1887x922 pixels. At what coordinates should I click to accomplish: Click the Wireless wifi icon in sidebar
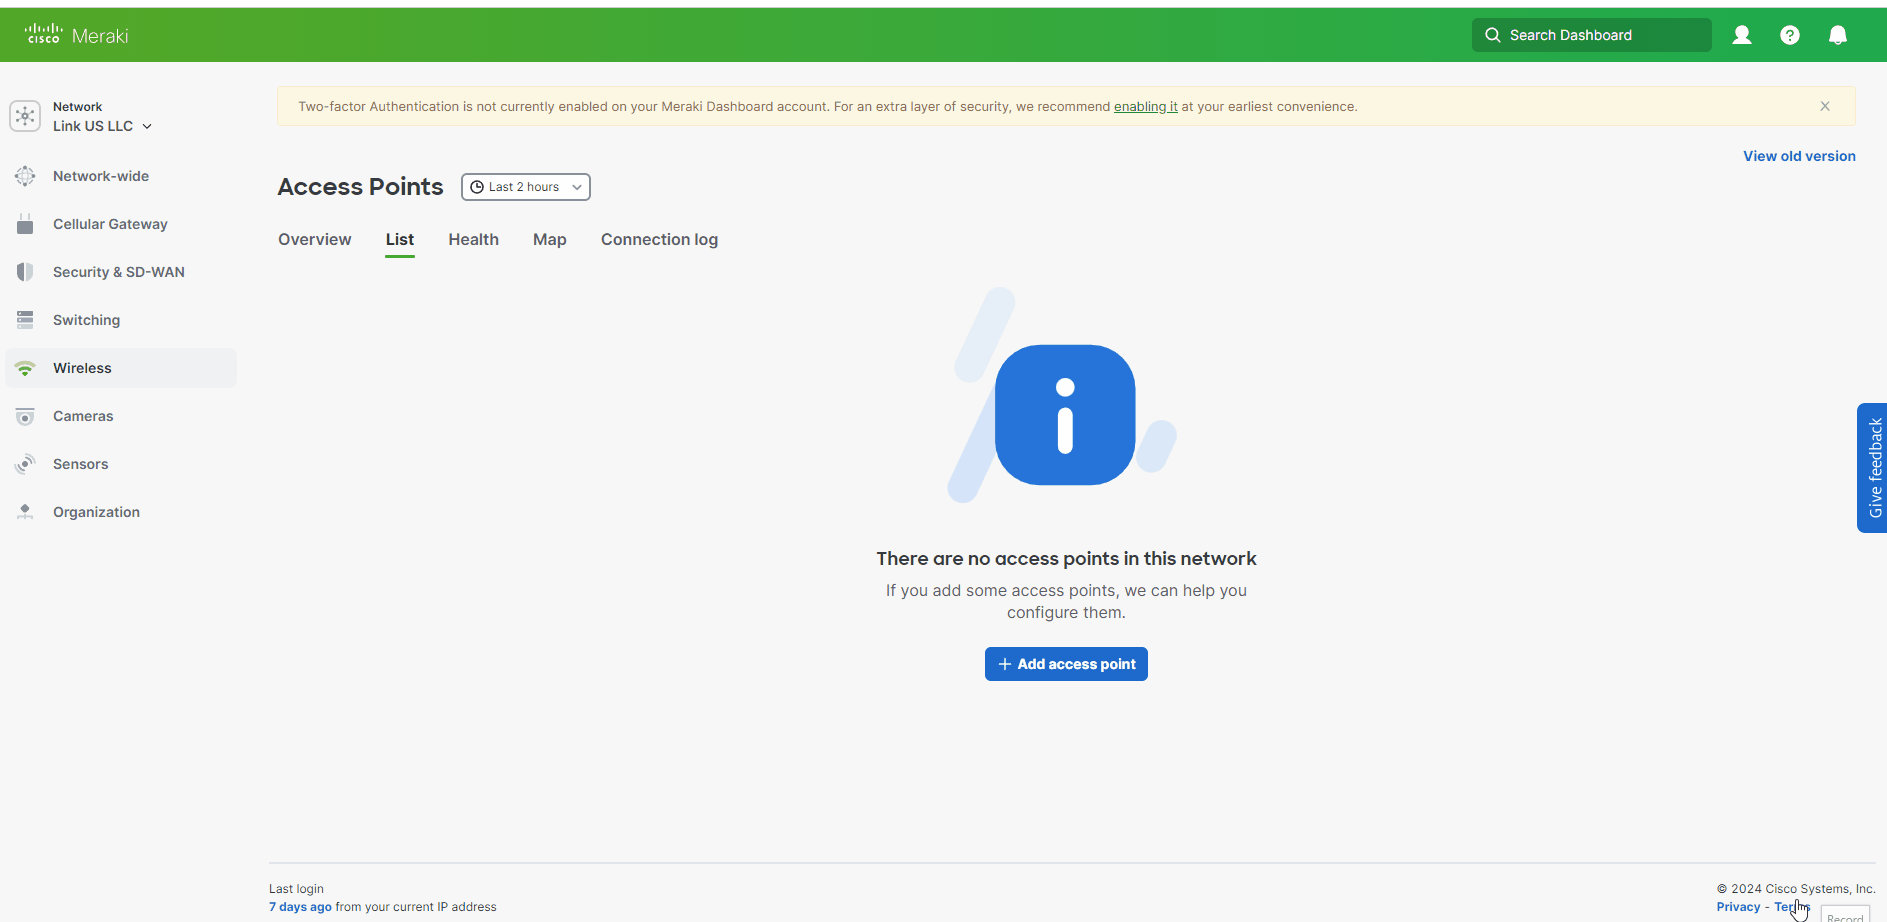click(26, 368)
